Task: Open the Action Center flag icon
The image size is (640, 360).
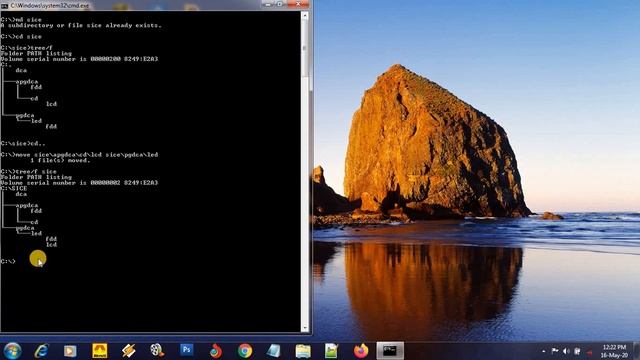Action: click(555, 351)
